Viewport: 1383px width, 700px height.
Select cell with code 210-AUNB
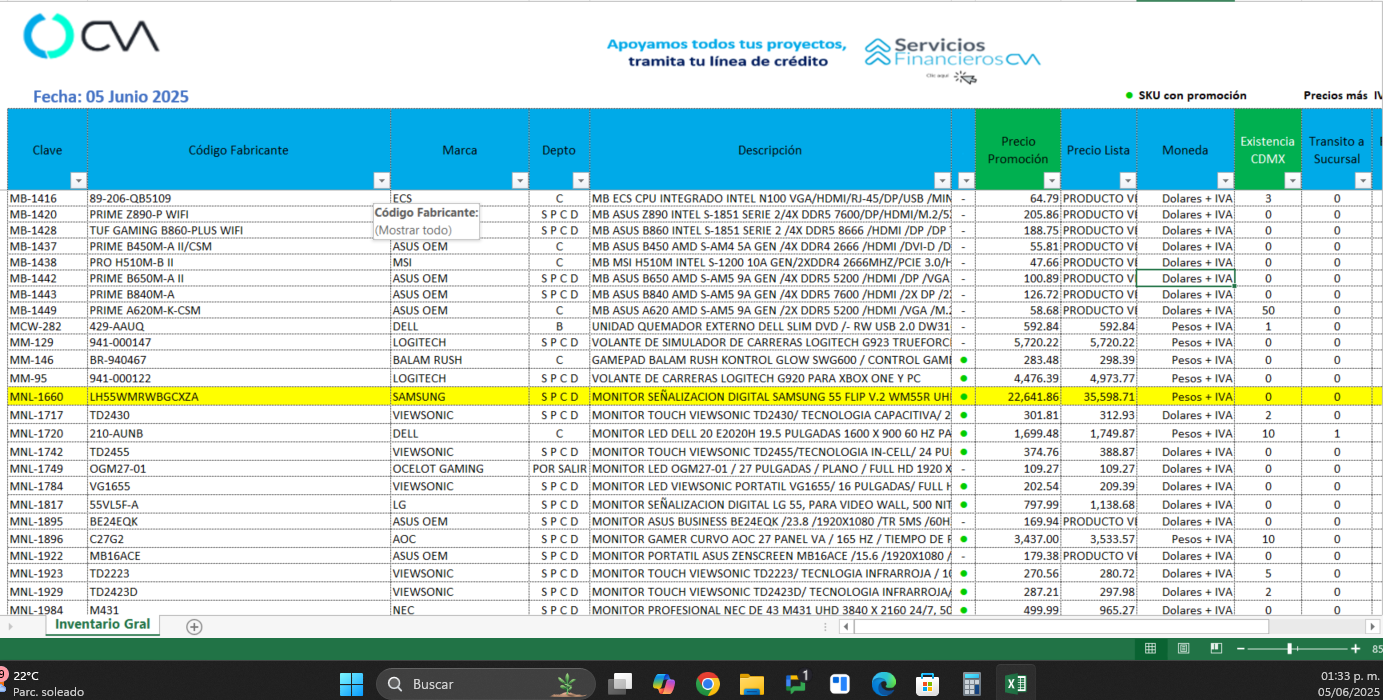click(239, 433)
